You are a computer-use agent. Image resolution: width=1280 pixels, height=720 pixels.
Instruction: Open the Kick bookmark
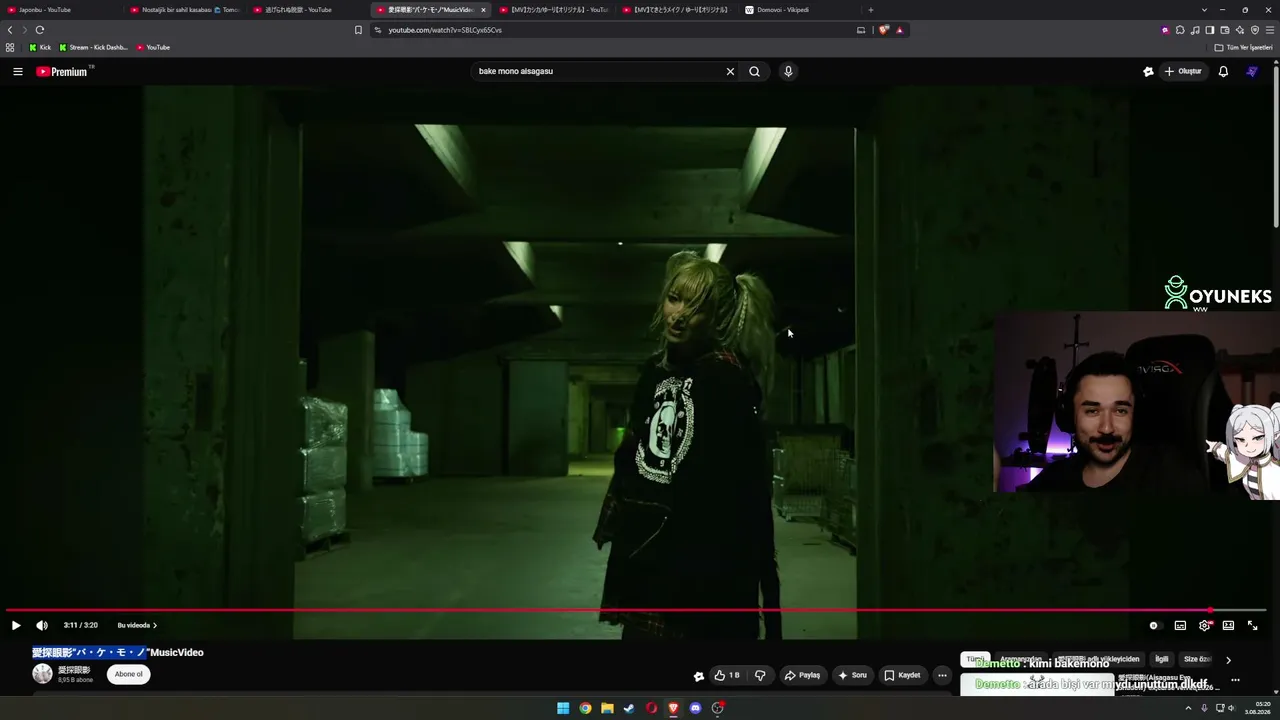[40, 47]
